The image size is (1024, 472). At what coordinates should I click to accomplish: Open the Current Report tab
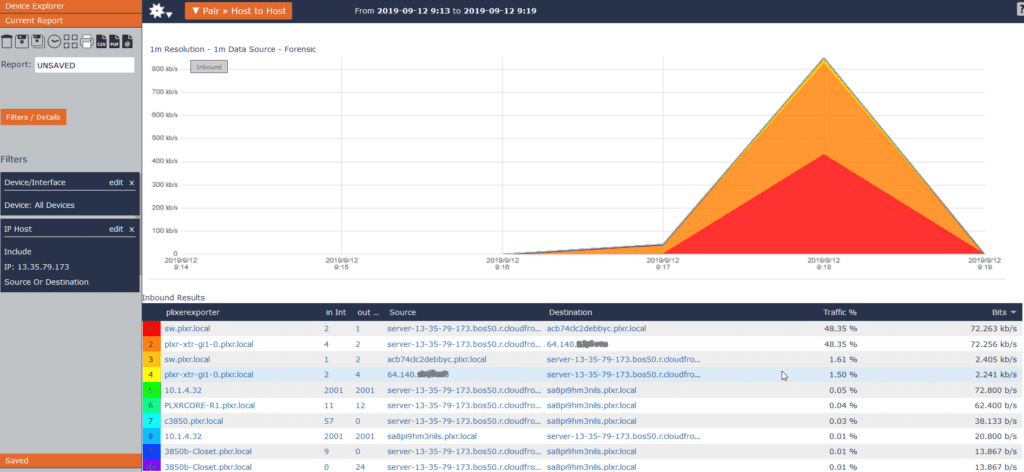(x=71, y=21)
